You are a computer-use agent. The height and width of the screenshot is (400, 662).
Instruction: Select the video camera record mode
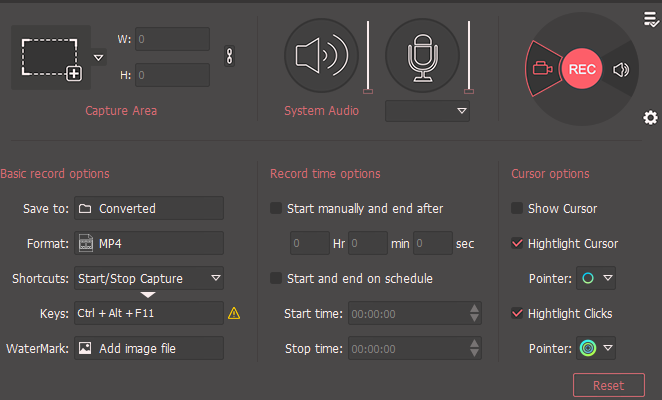click(542, 69)
